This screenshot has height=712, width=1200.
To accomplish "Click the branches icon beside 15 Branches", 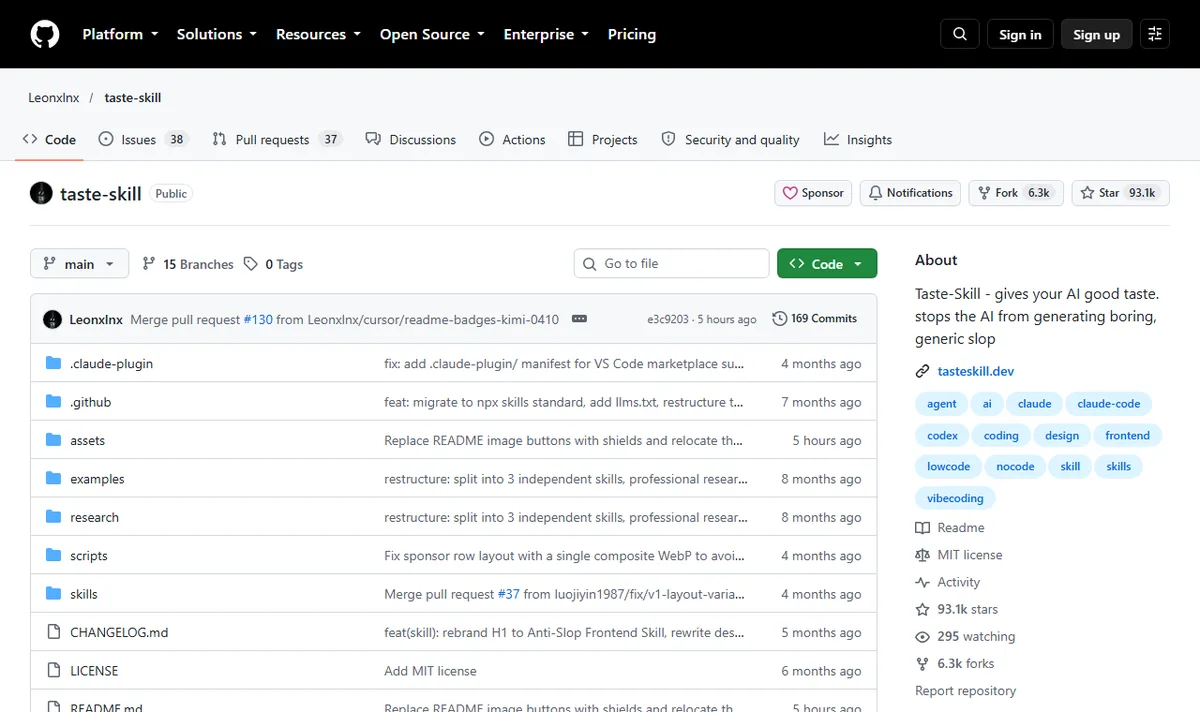I will tap(149, 264).
